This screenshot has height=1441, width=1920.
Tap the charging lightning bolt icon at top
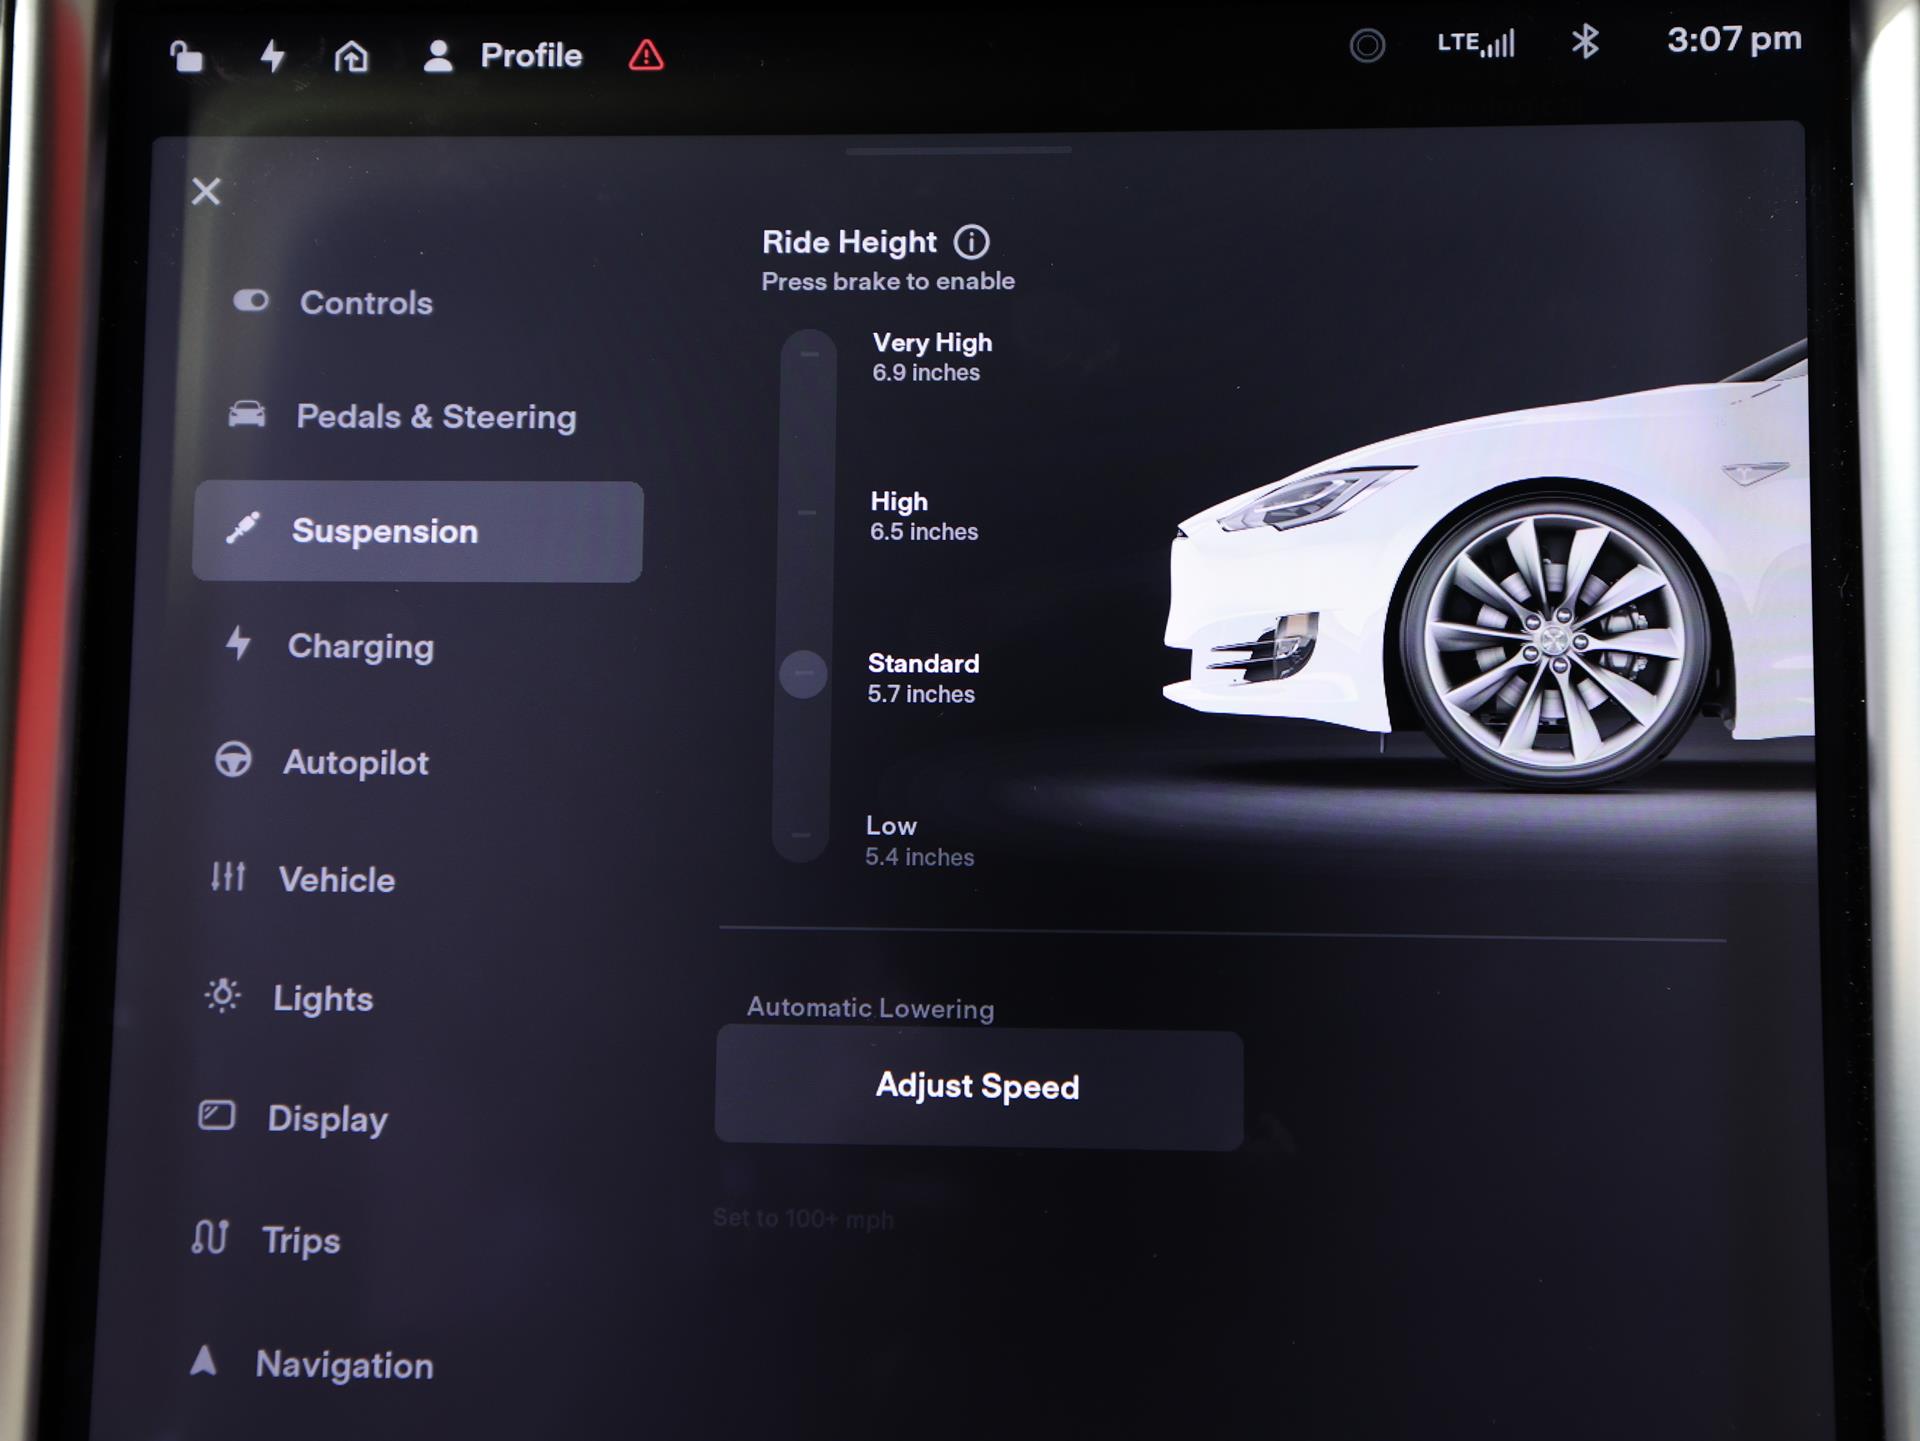coord(272,56)
